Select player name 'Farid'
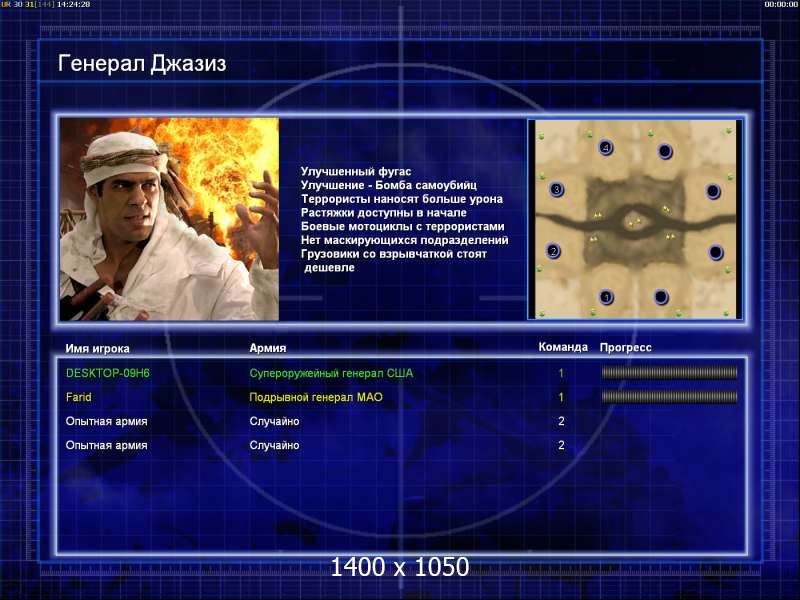The width and height of the screenshot is (800, 600). (x=79, y=397)
